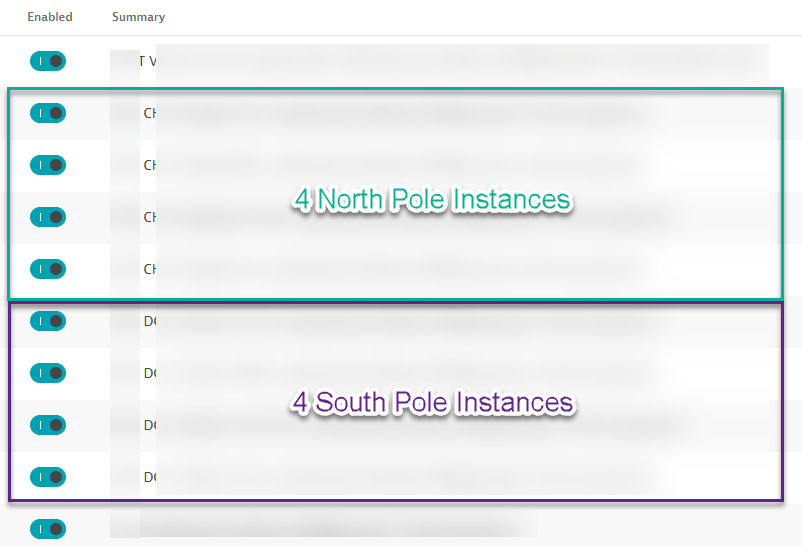Turn off the second North Pole instance switch
Viewport: 802px width, 546px height.
tap(48, 165)
